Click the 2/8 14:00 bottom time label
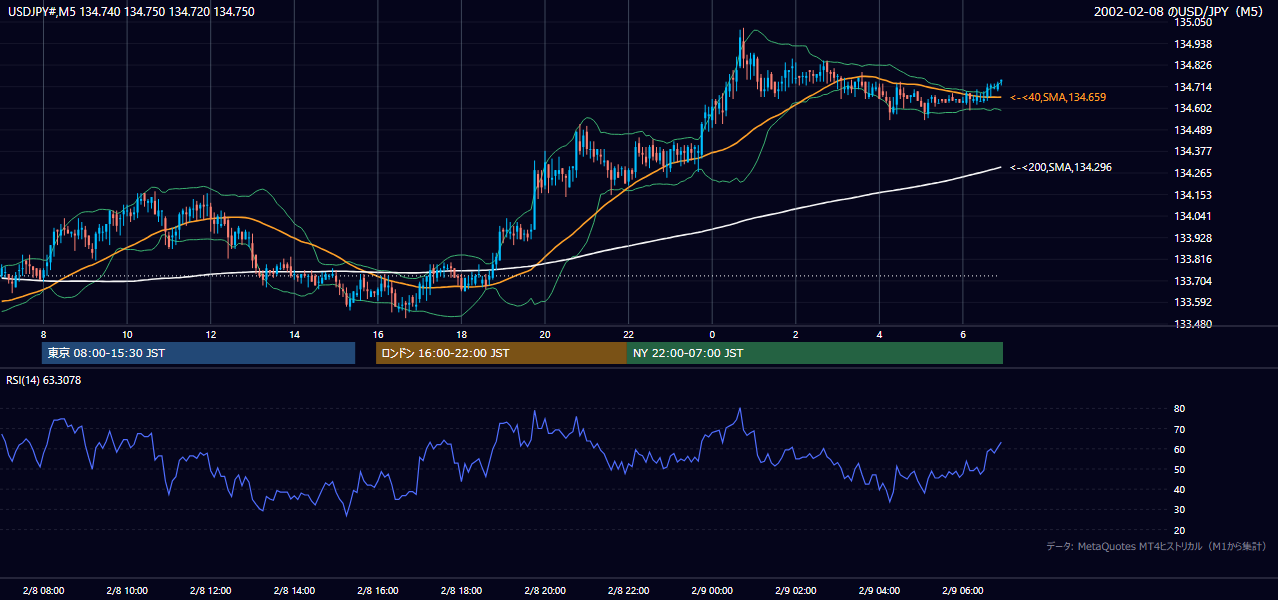This screenshot has height=600, width=1278. coord(294,590)
